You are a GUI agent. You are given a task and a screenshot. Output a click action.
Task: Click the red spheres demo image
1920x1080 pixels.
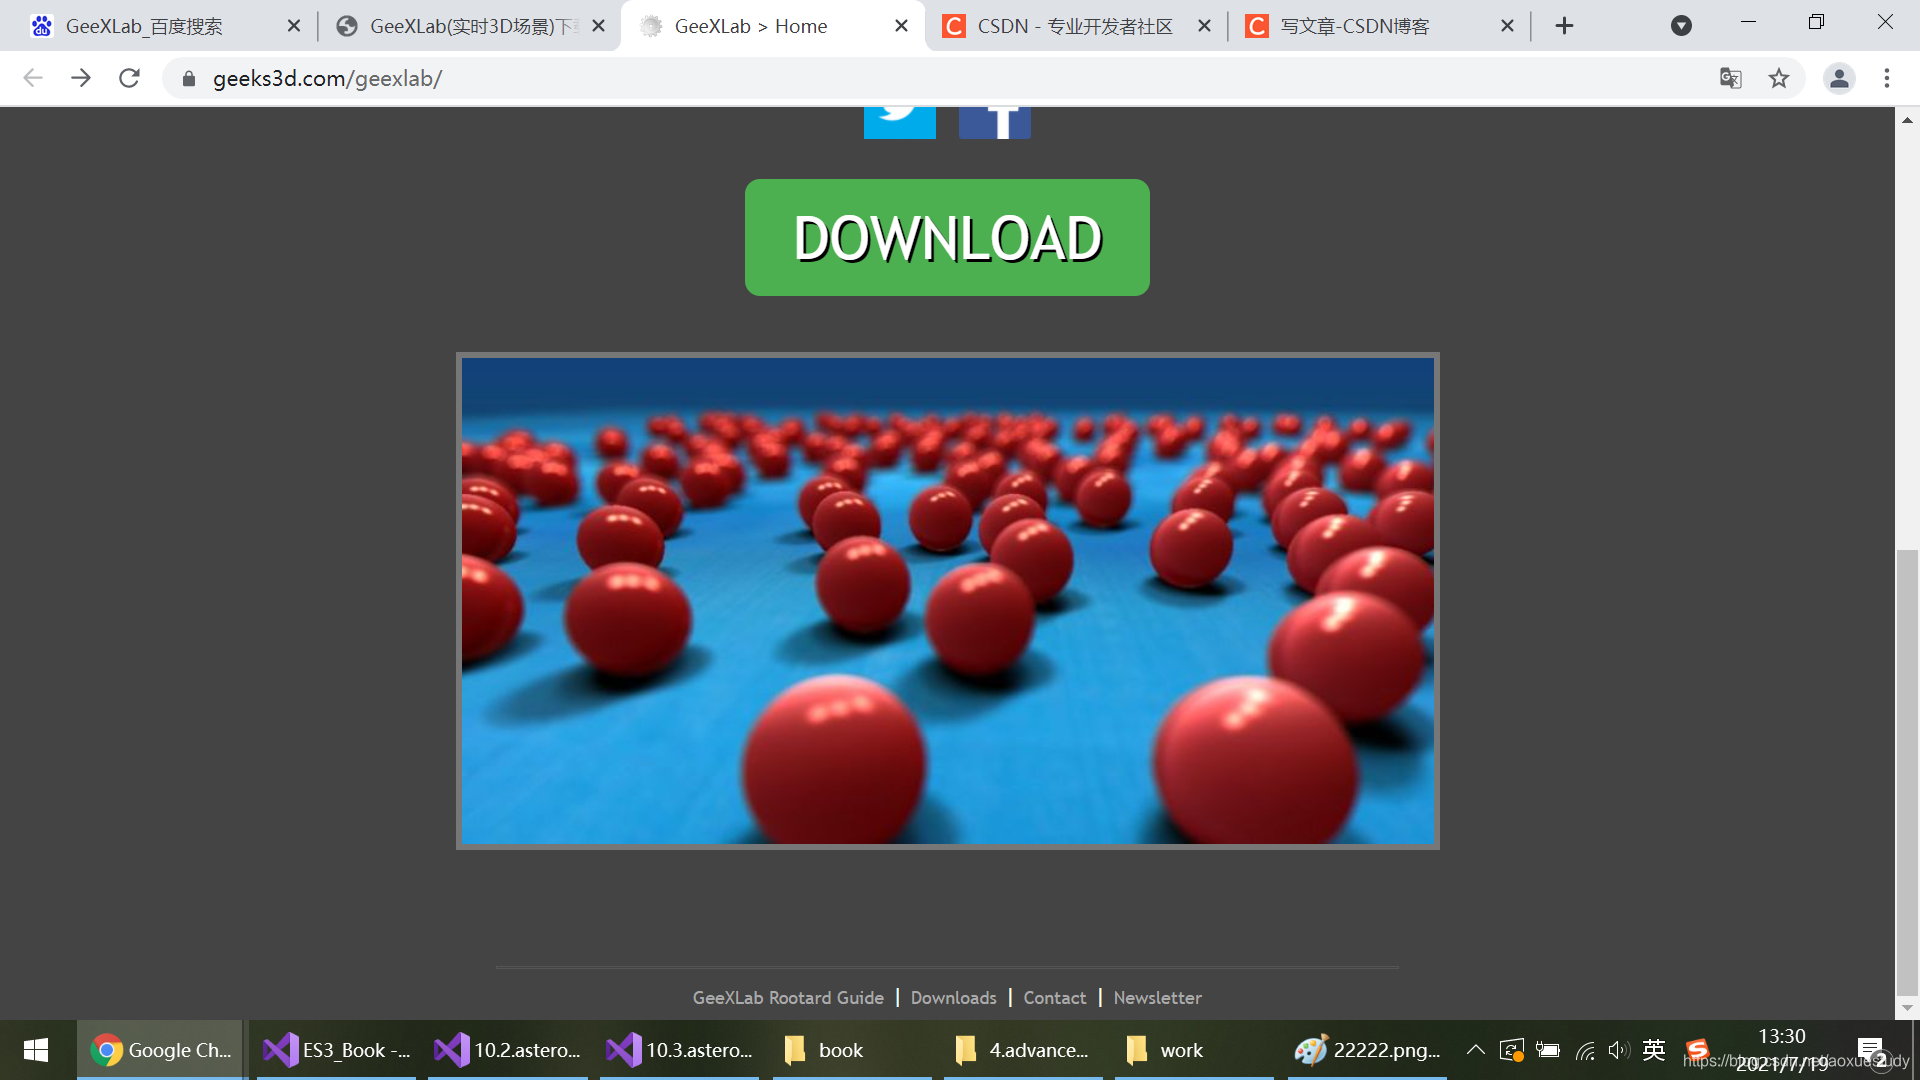click(947, 601)
